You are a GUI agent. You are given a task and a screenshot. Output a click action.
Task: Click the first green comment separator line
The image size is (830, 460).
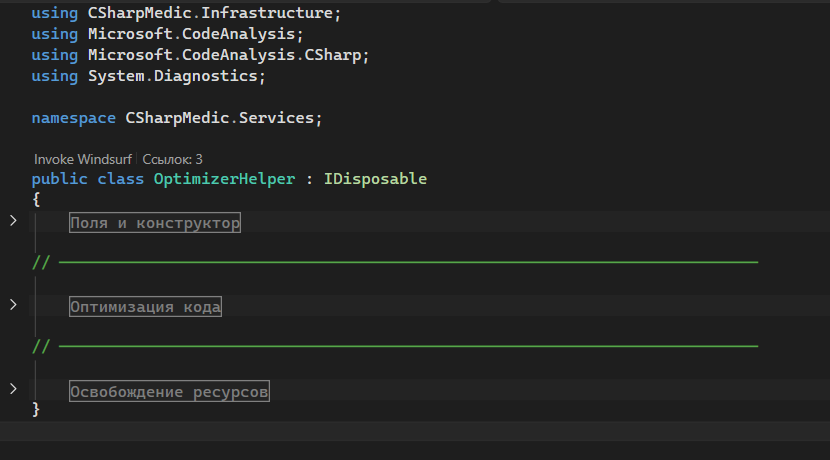click(x=400, y=263)
